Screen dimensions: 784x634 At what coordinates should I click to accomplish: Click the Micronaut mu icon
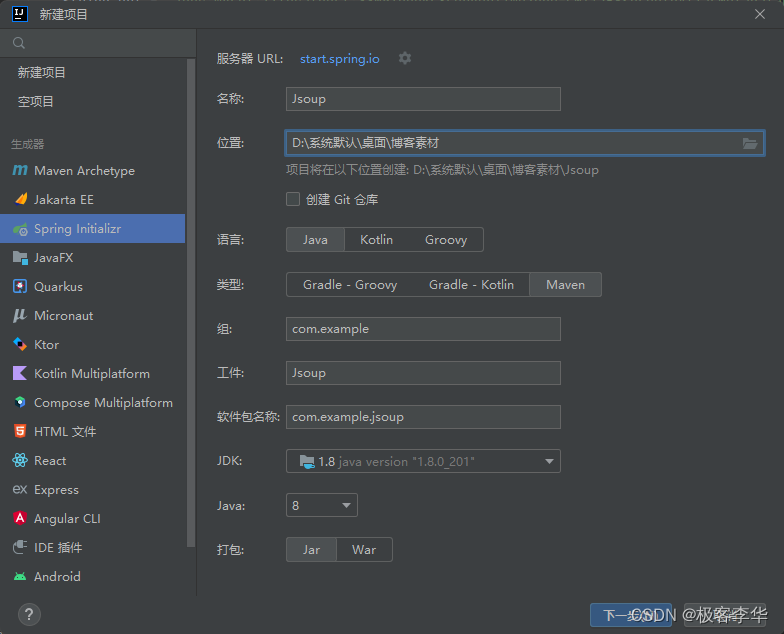(x=20, y=316)
